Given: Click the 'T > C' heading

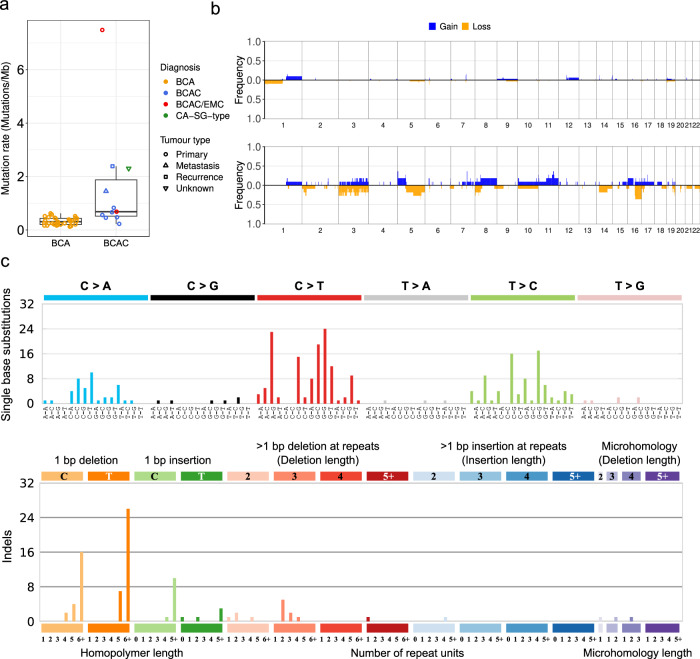Looking at the screenshot, I should coord(523,286).
